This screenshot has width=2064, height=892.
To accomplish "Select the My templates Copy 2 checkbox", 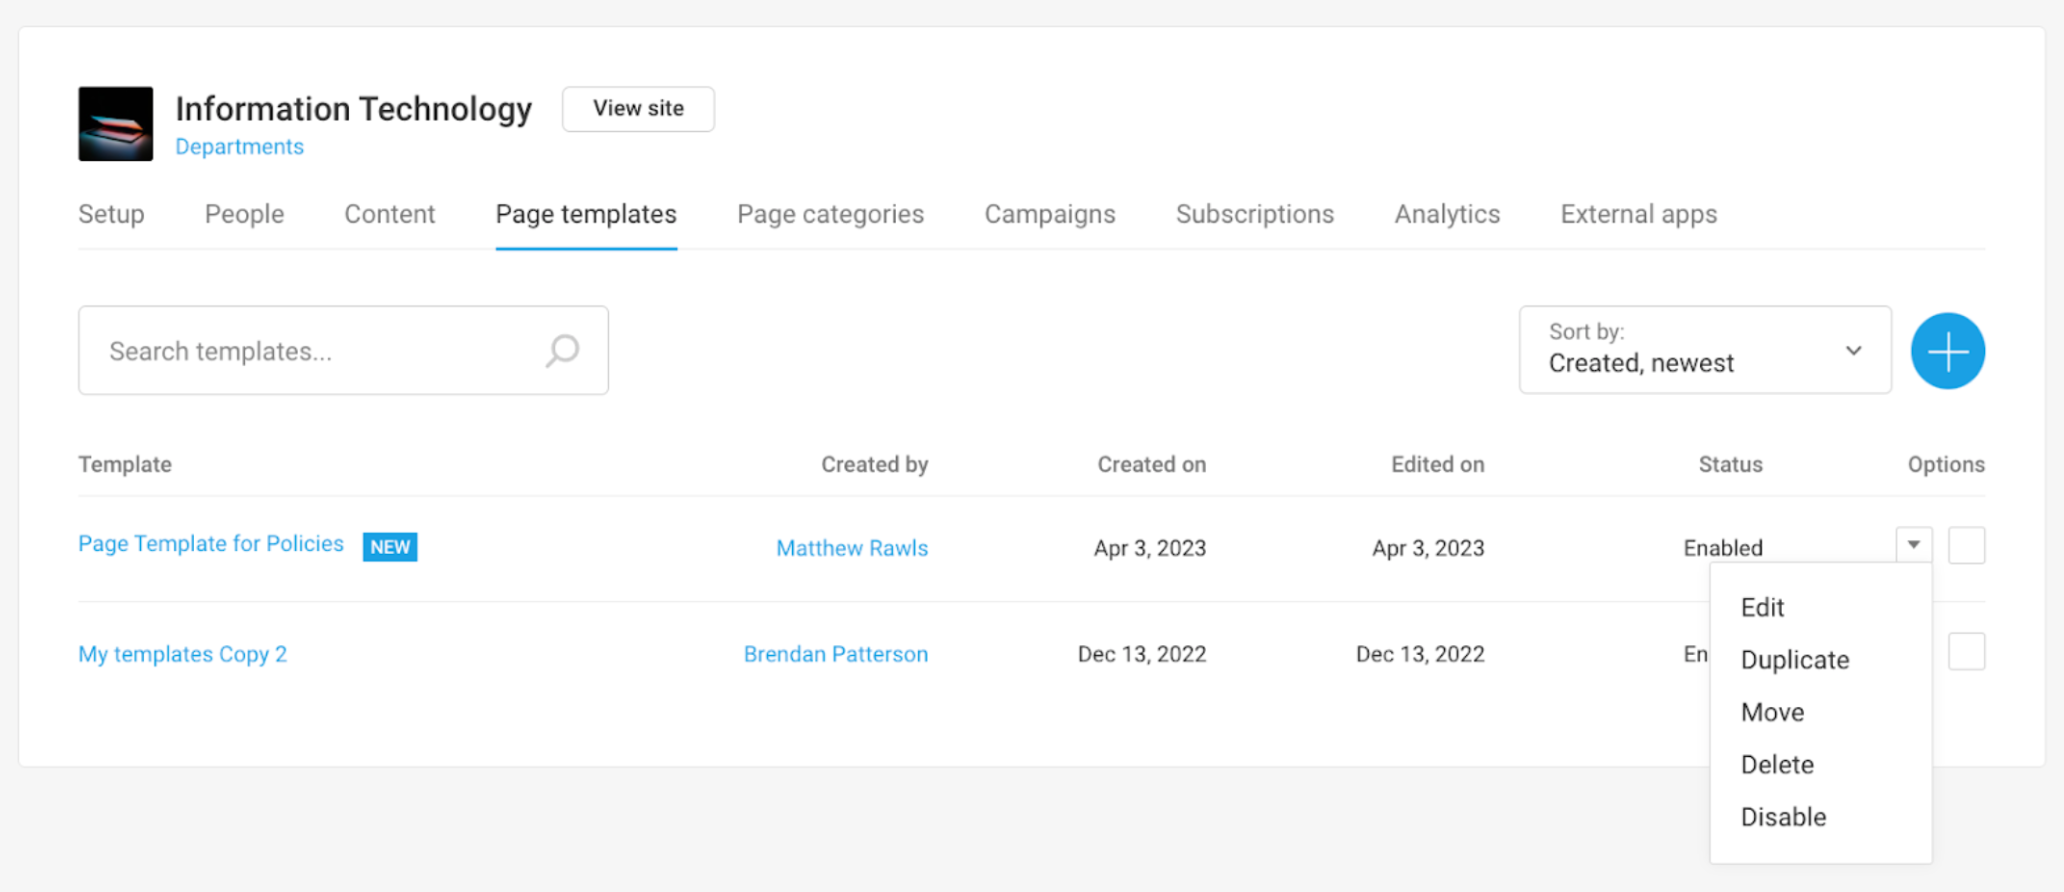I will (1966, 652).
